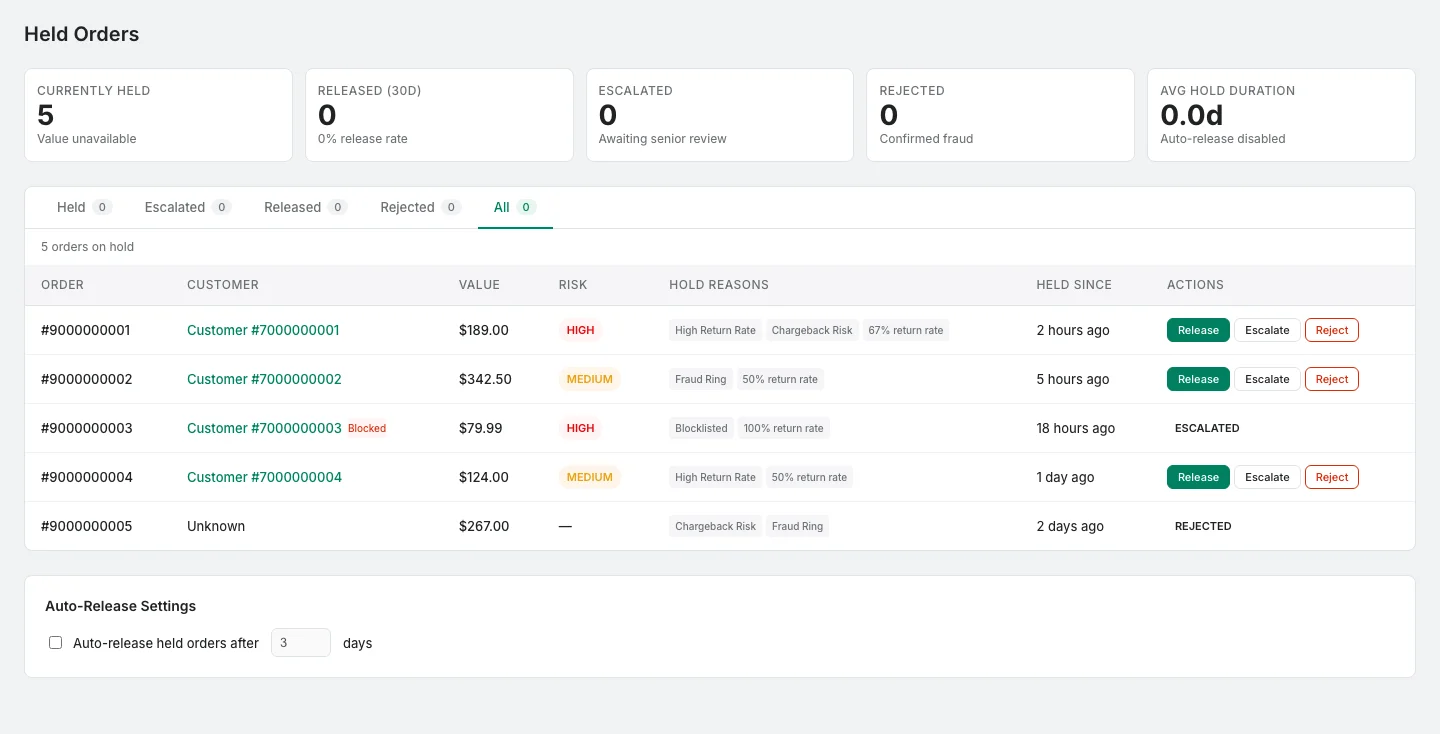This screenshot has height=734, width=1440.
Task: Reject order #9000000001
Action: pos(1331,330)
